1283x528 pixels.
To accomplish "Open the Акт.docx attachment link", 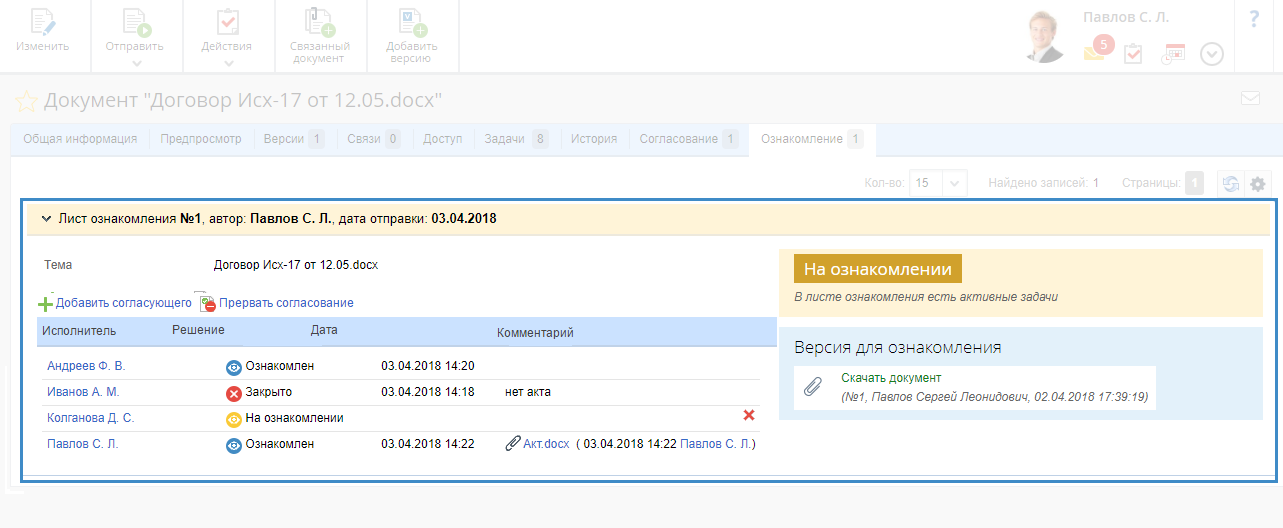I will [546, 444].
